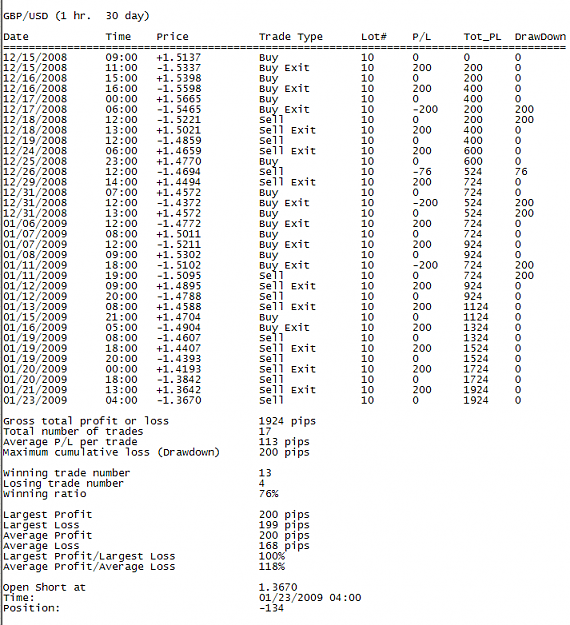Click 'Maximum cumulative loss (Drawdown)' label
The width and height of the screenshot is (570, 625).
point(111,452)
